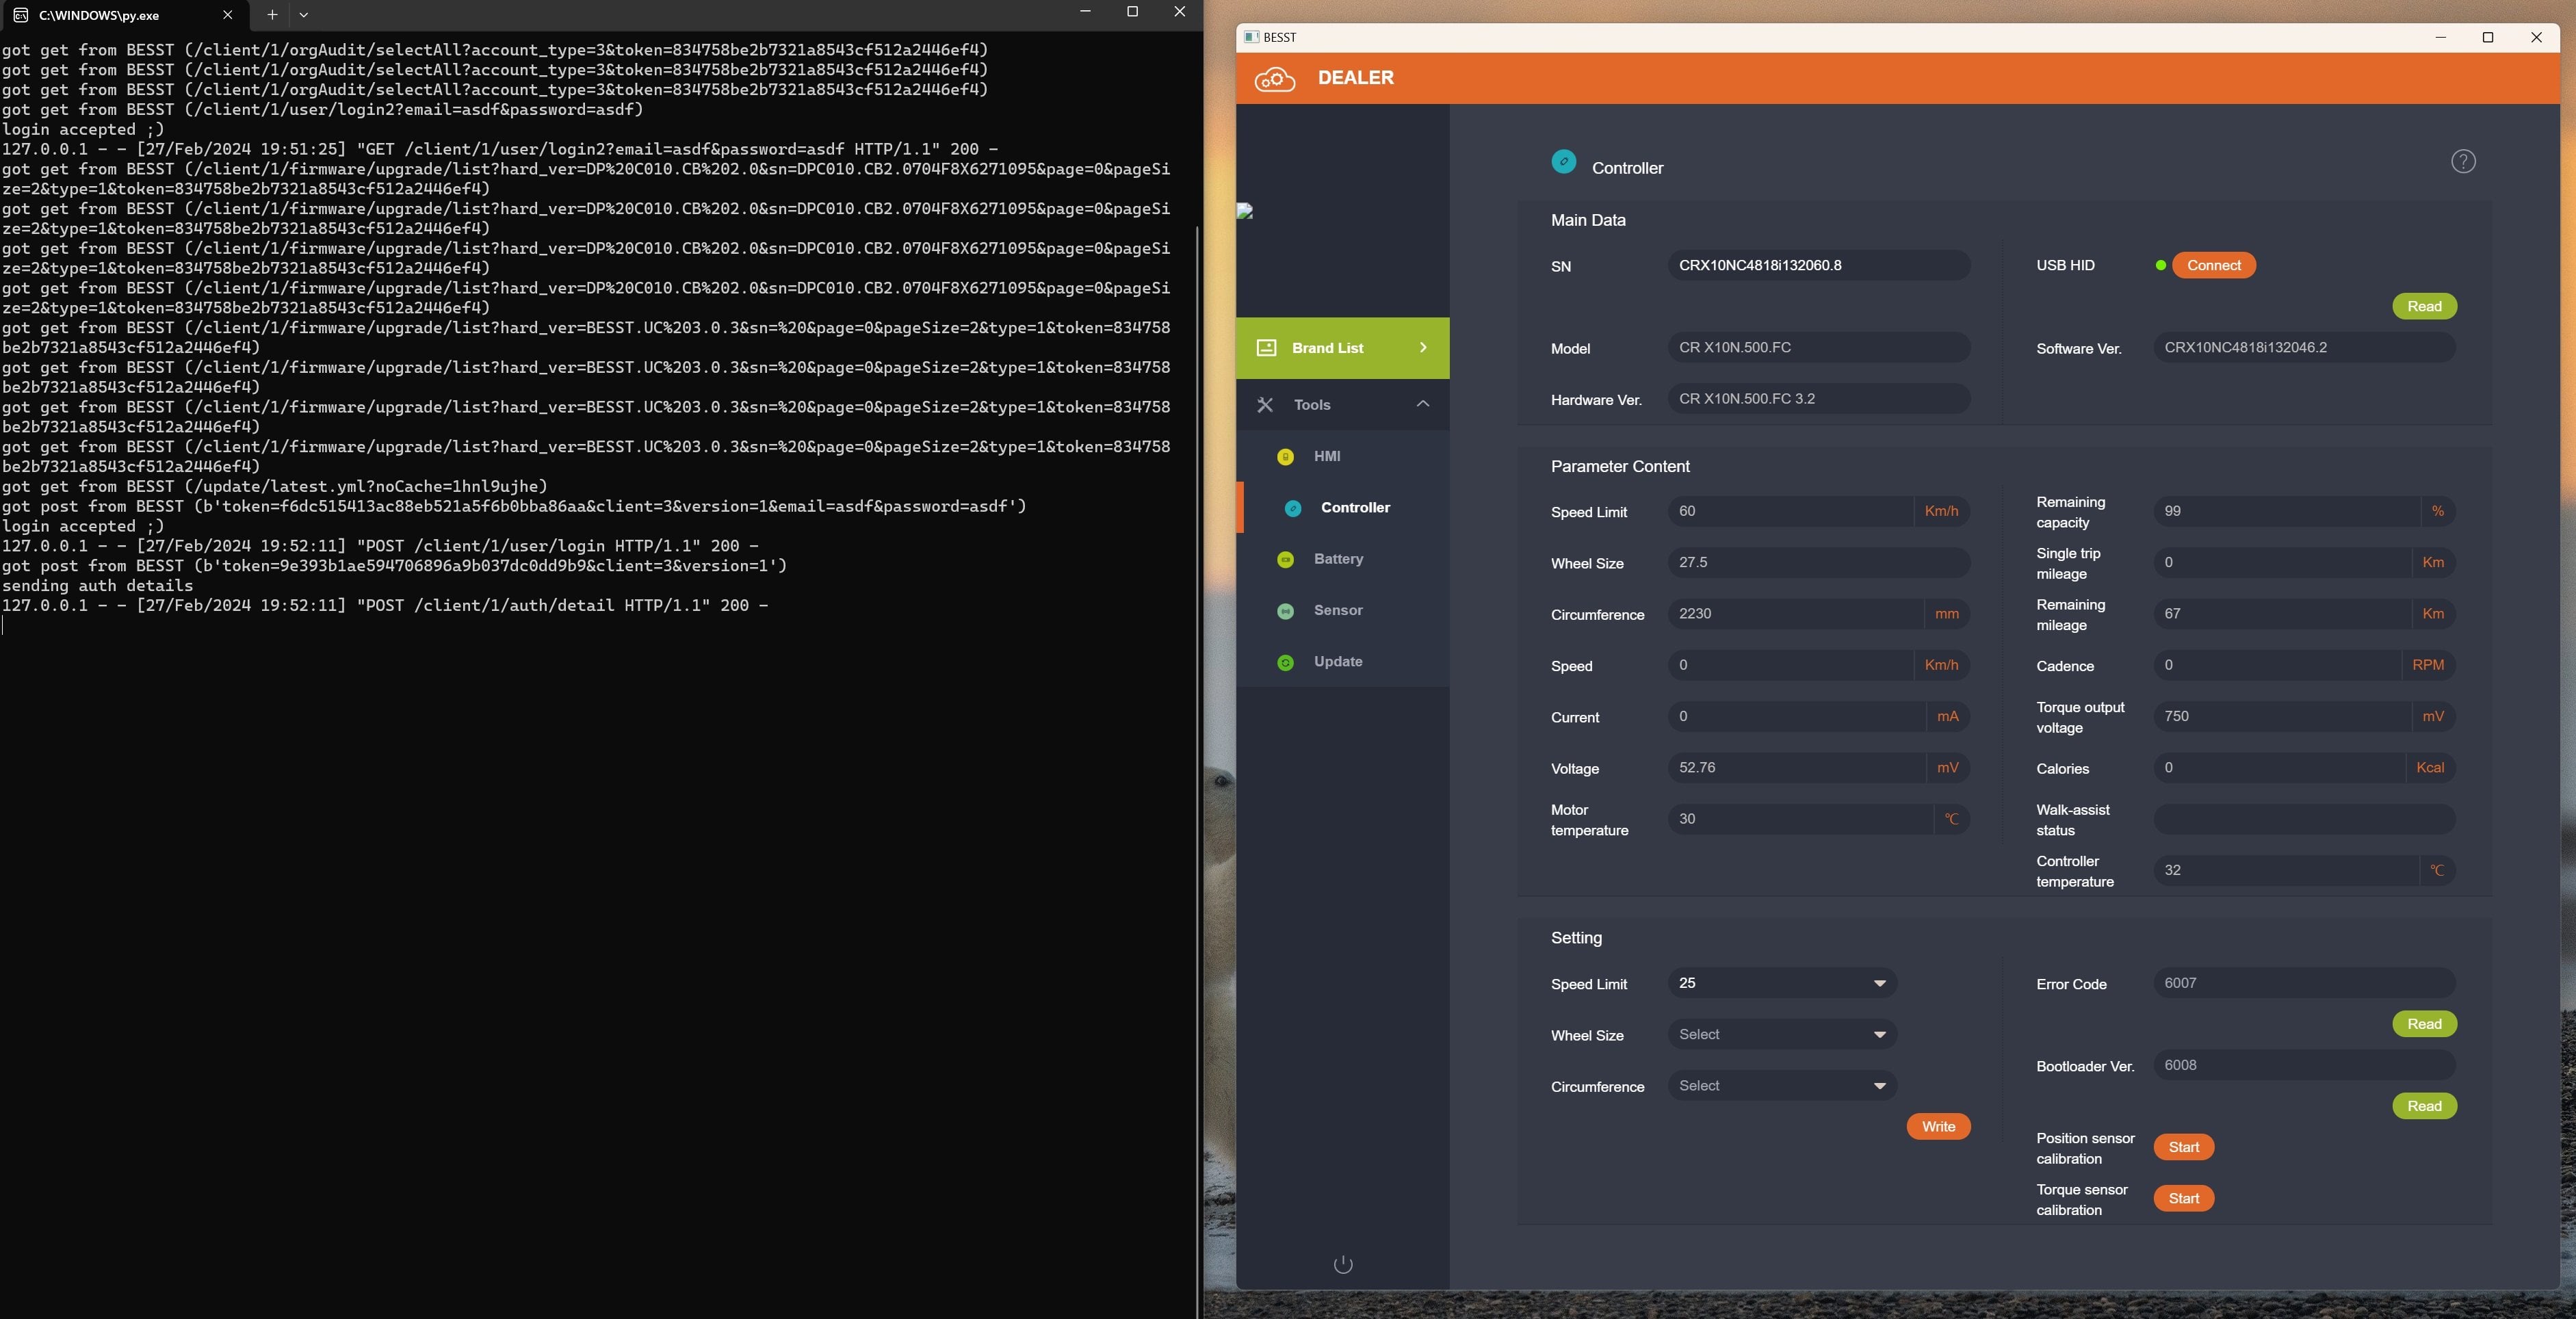
Task: Open the terminal tab dropdown arrow
Action: pos(304,15)
